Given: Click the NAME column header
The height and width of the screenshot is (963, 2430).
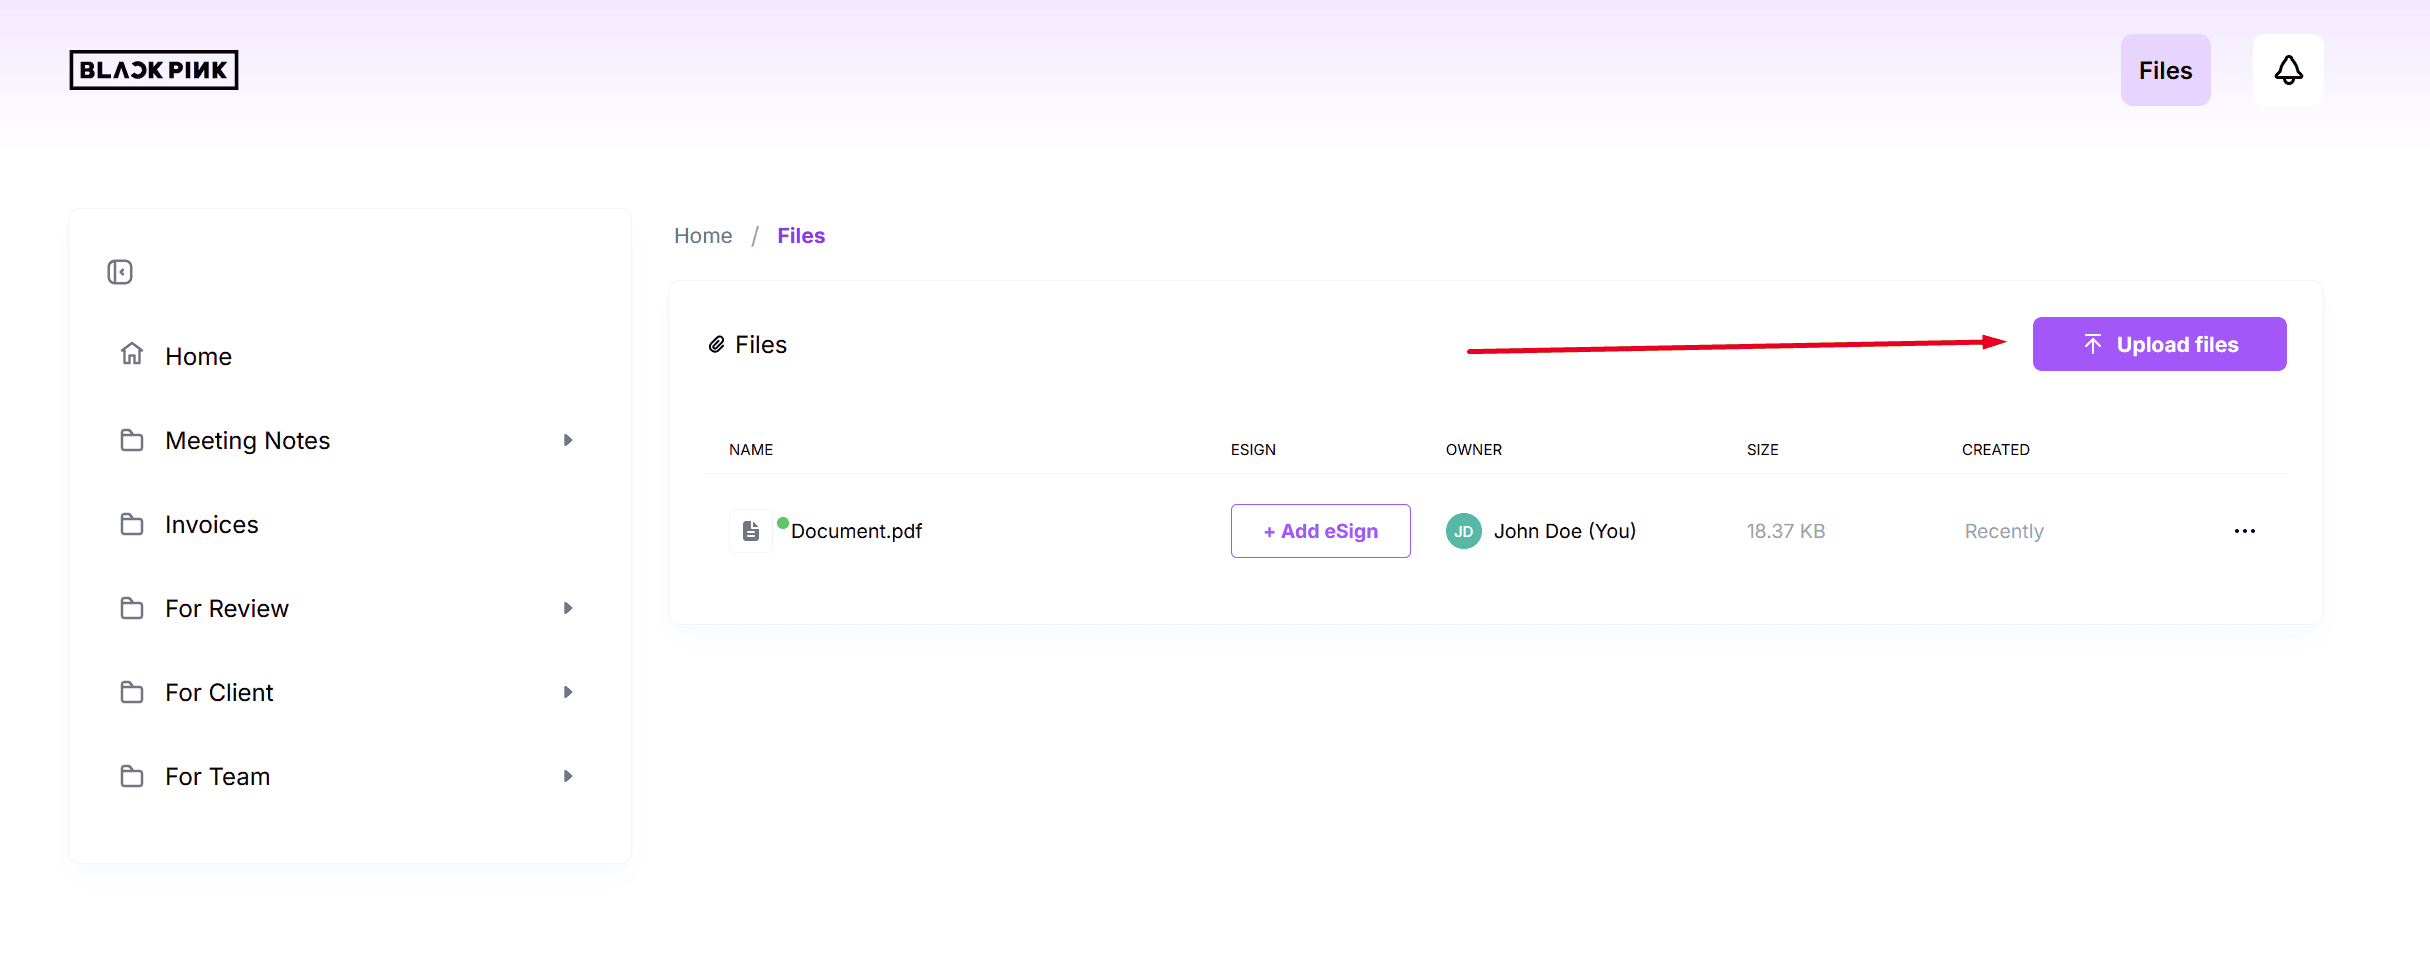Looking at the screenshot, I should (x=751, y=450).
